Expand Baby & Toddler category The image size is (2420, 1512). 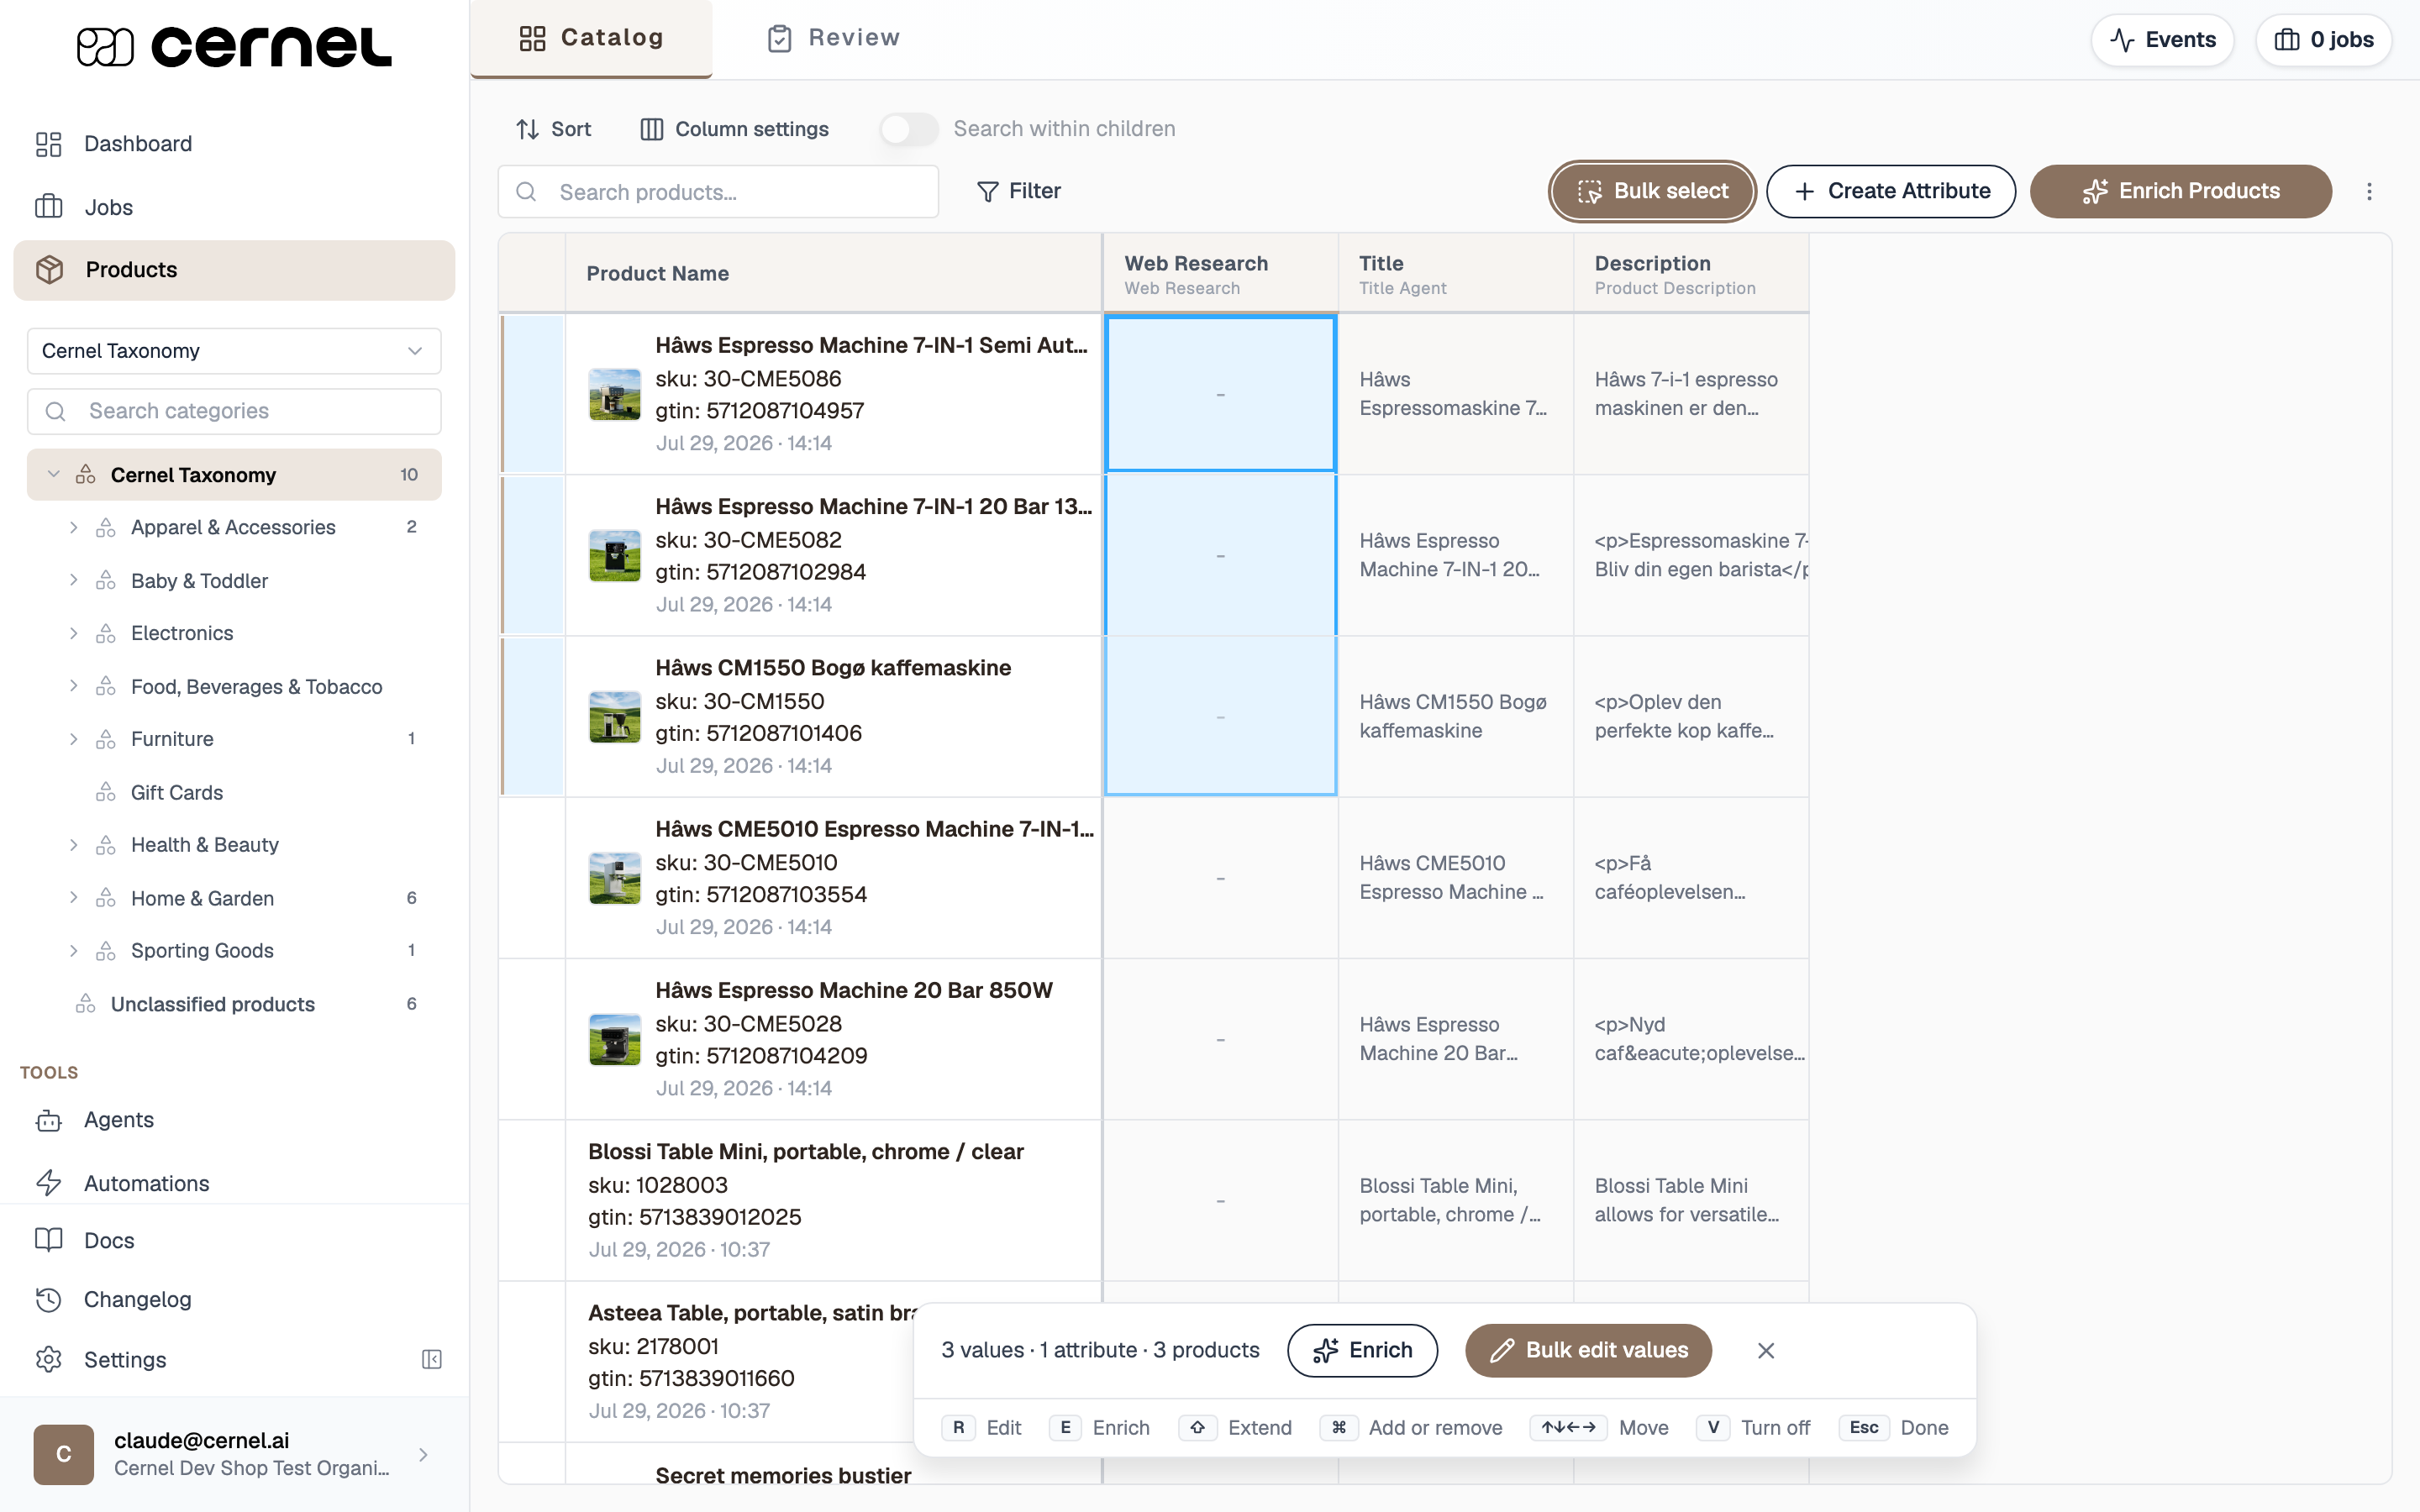pos(73,580)
